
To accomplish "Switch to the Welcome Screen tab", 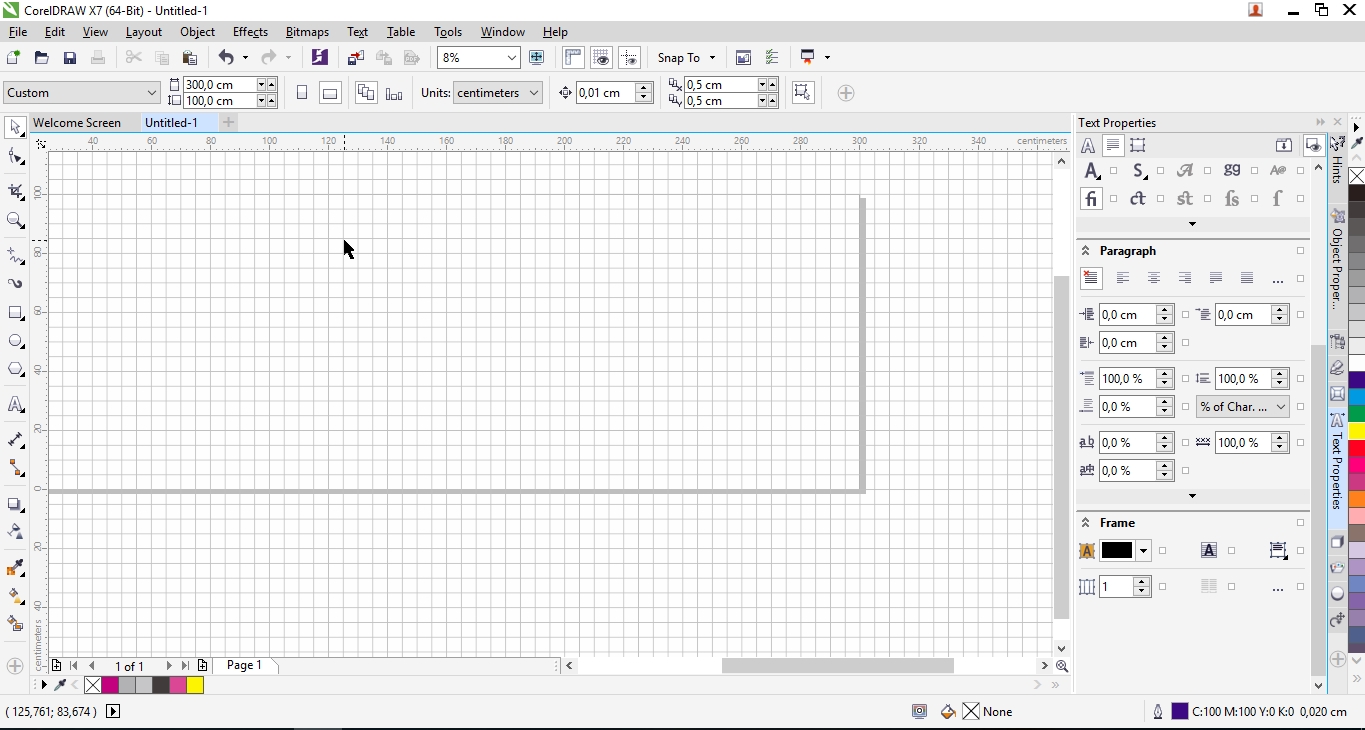I will (x=77, y=122).
